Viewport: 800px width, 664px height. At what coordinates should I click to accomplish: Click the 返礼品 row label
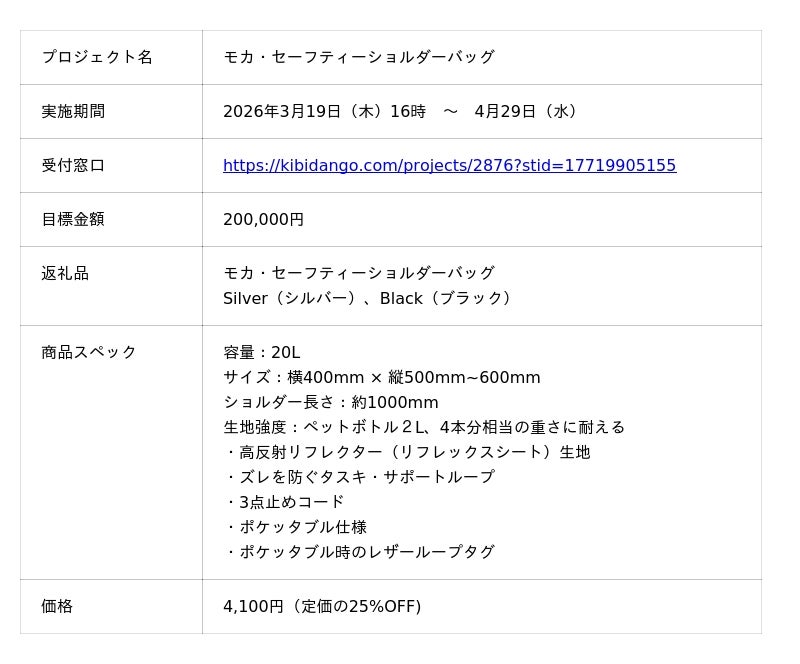coord(65,273)
